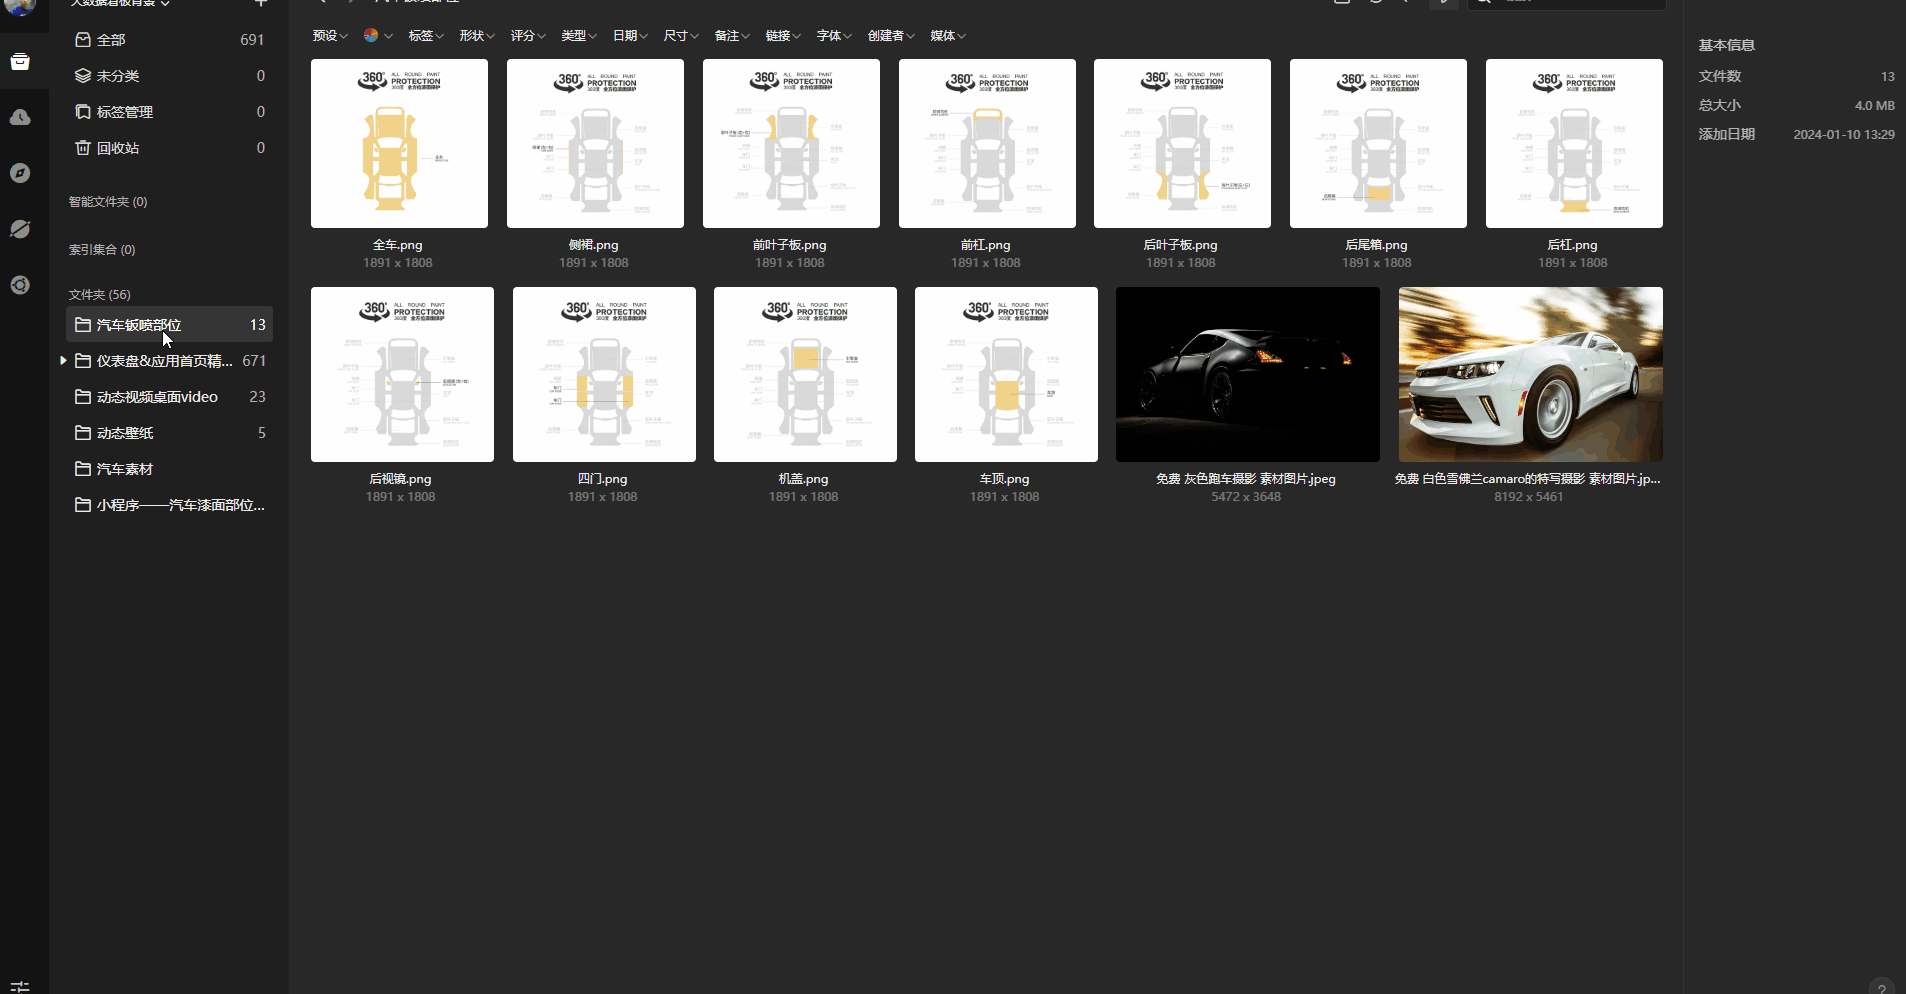Open the sliders settings icon at bottom left
This screenshot has width=1906, height=994.
[x=20, y=986]
